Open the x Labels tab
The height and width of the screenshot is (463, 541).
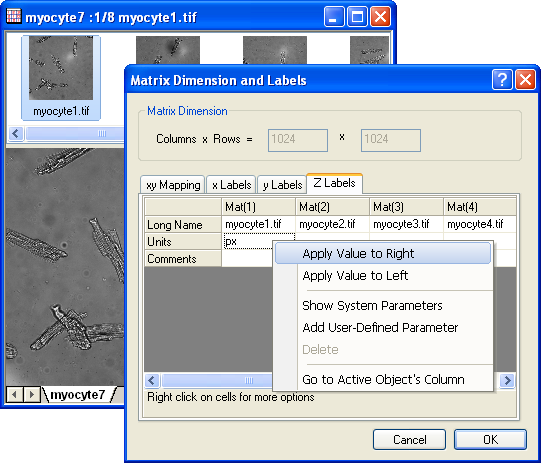click(231, 185)
